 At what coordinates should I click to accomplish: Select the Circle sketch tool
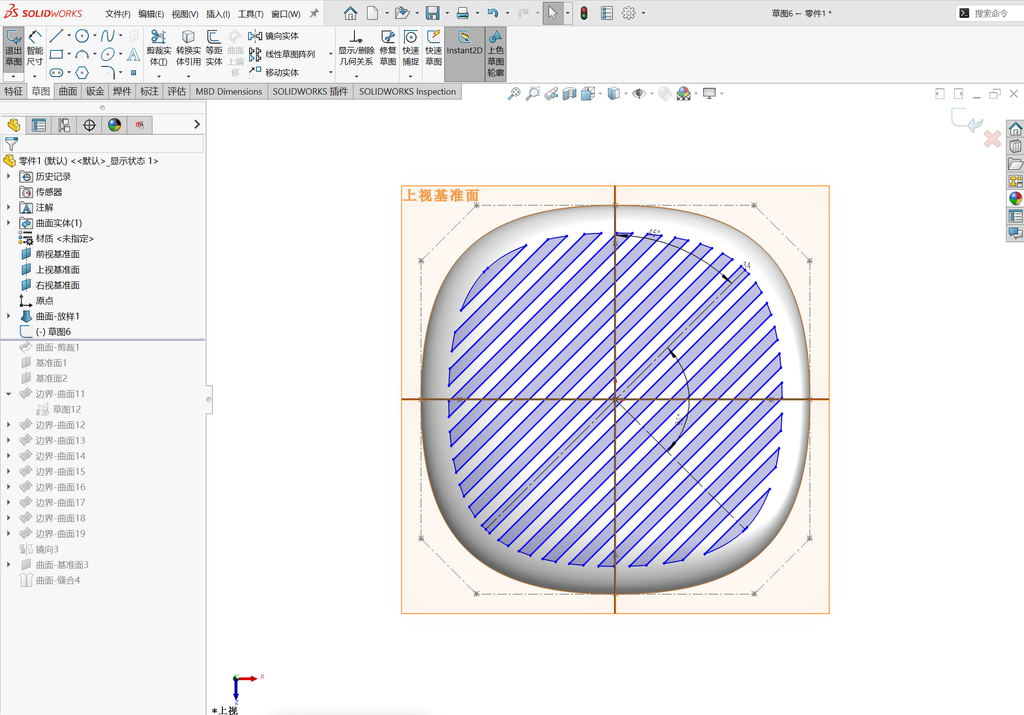[82, 36]
